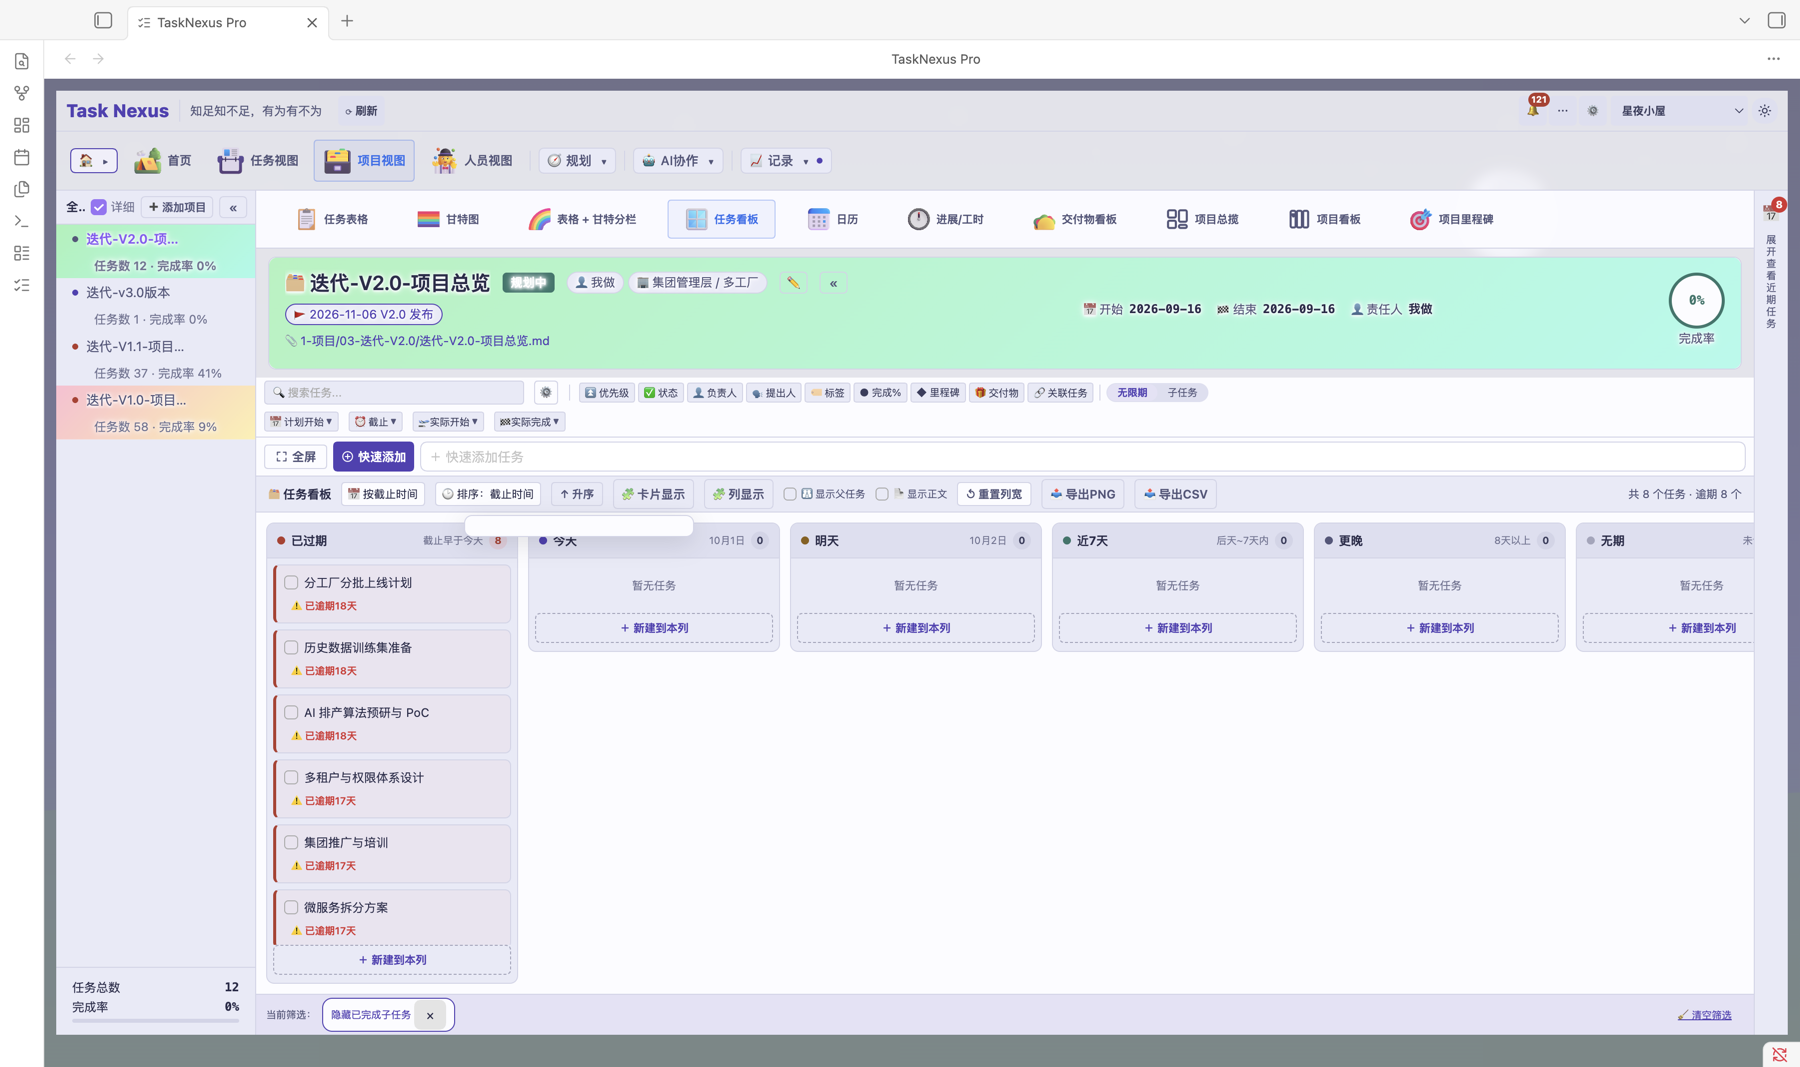Click the gear icon next to task search

(x=546, y=393)
